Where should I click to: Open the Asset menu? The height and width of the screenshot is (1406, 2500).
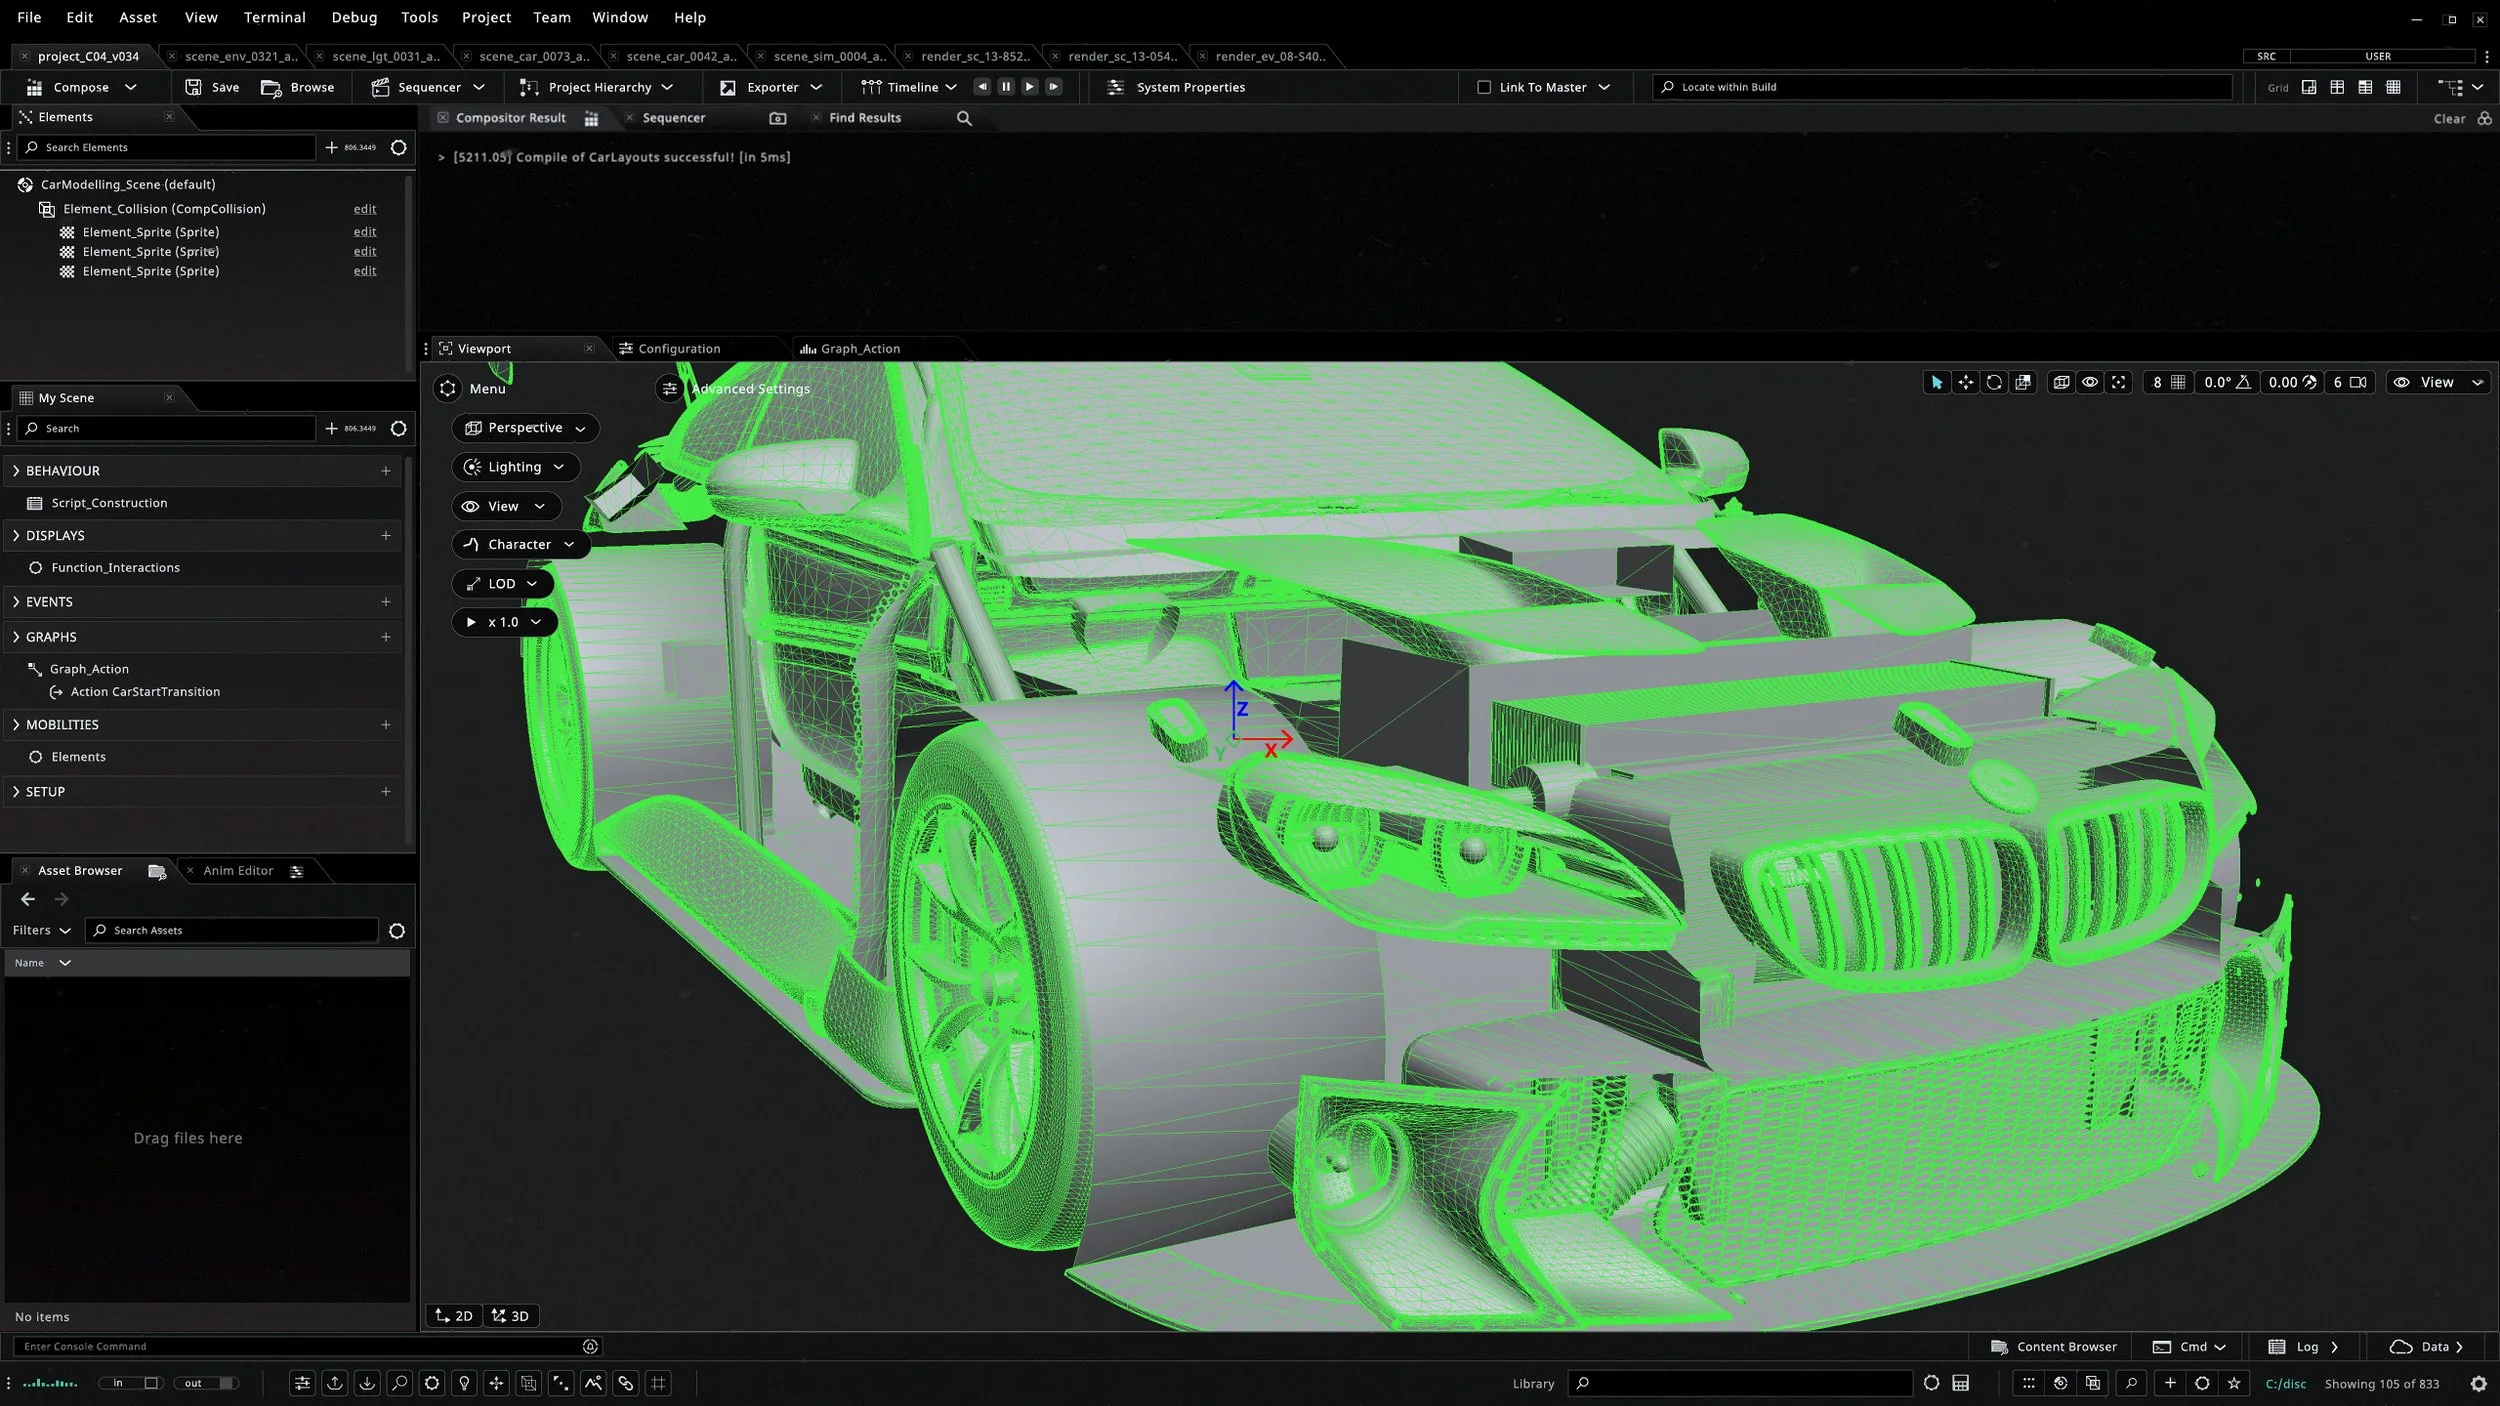[x=138, y=17]
